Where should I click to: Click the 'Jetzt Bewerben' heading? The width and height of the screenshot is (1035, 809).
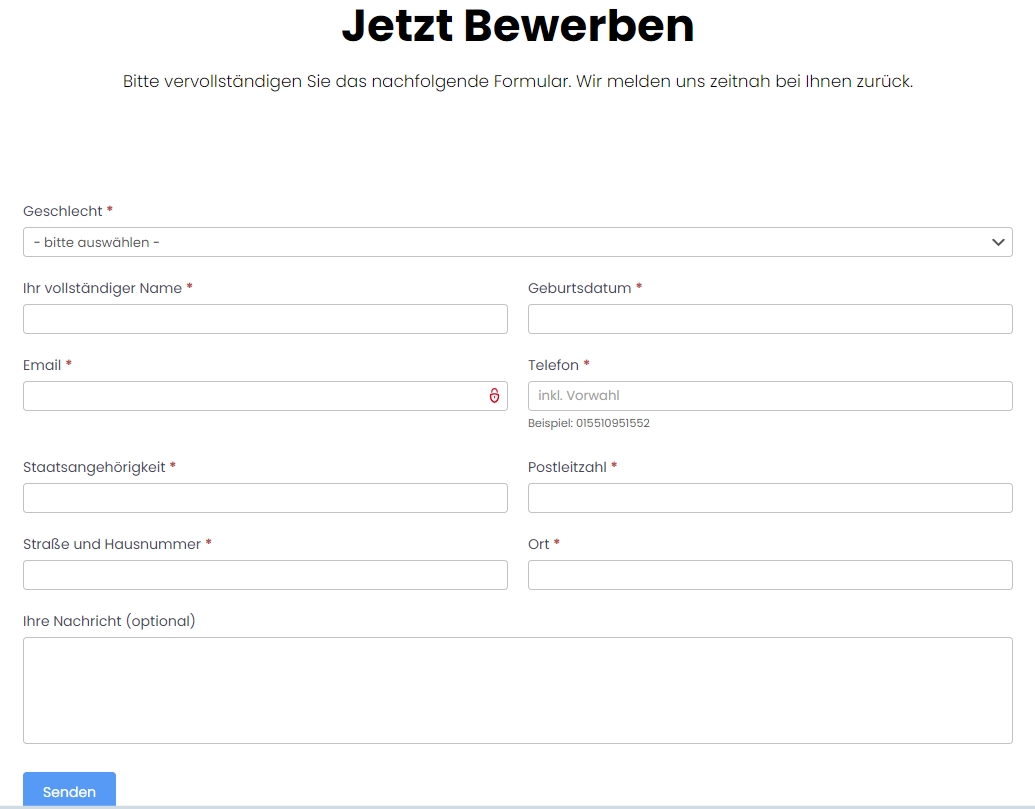[x=518, y=26]
